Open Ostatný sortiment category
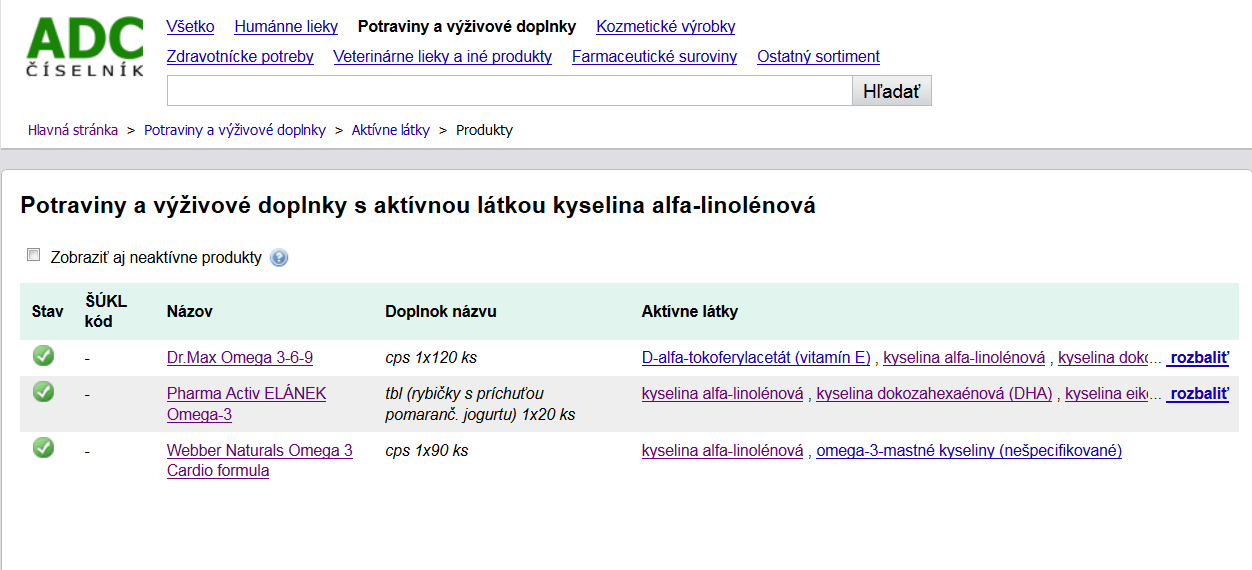Image resolution: width=1252 pixels, height=570 pixels. [819, 57]
